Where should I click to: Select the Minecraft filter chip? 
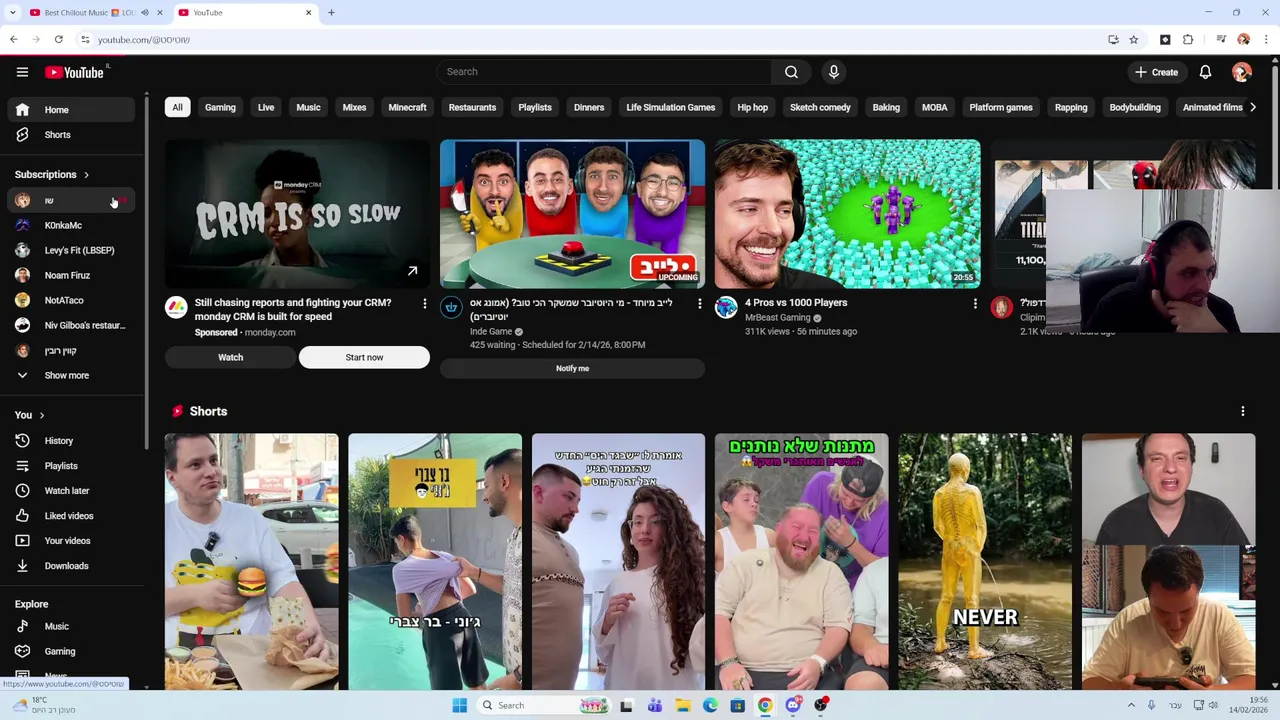(407, 108)
